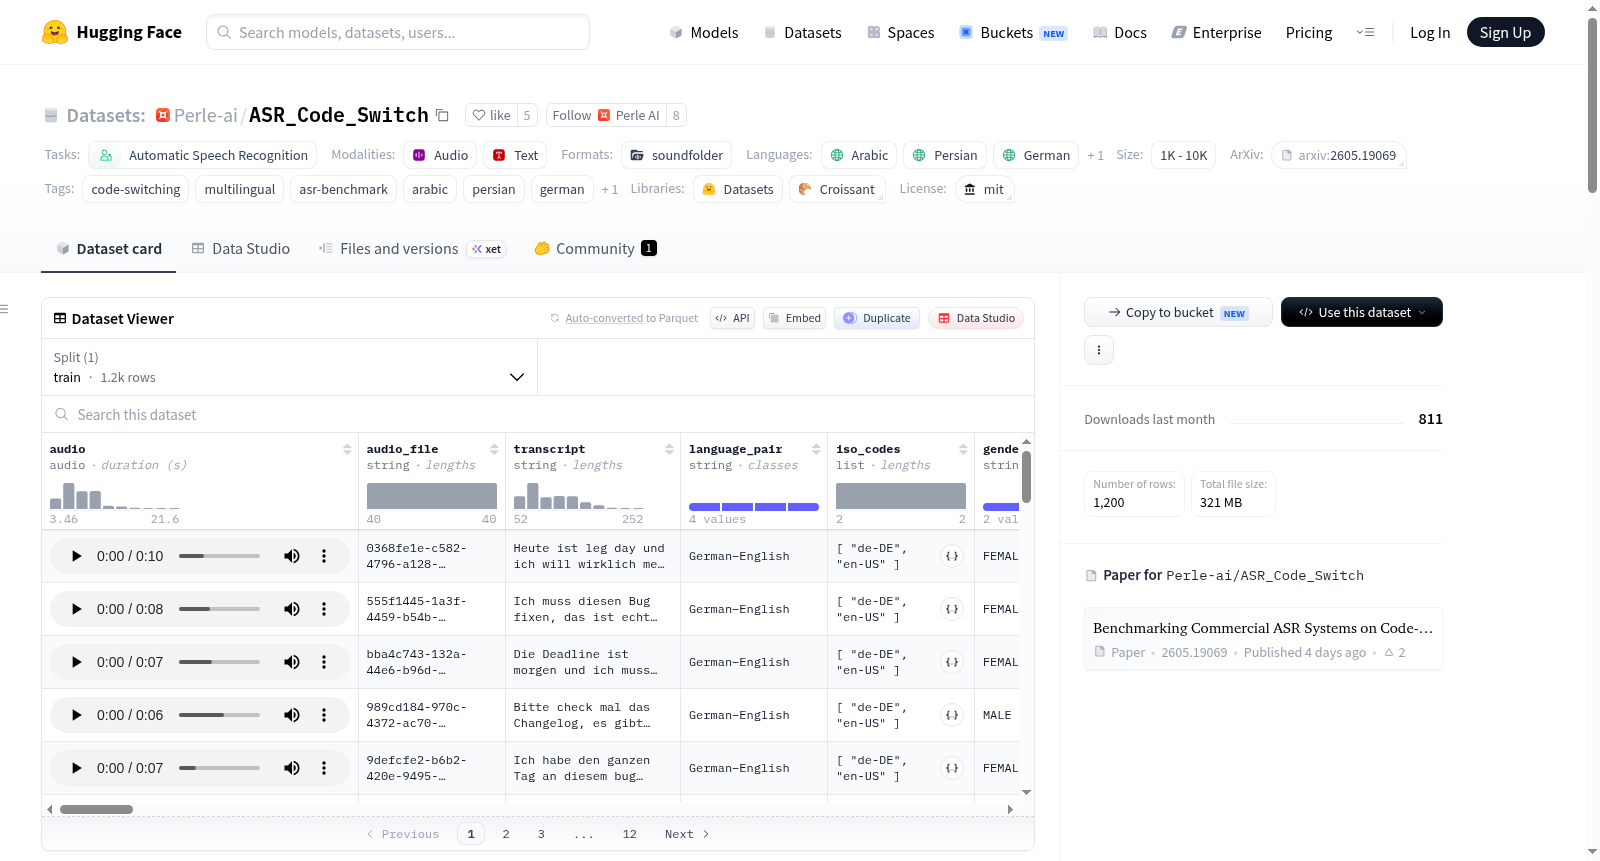Mute the 0:08 audio clip
This screenshot has width=1600, height=861.
[292, 609]
